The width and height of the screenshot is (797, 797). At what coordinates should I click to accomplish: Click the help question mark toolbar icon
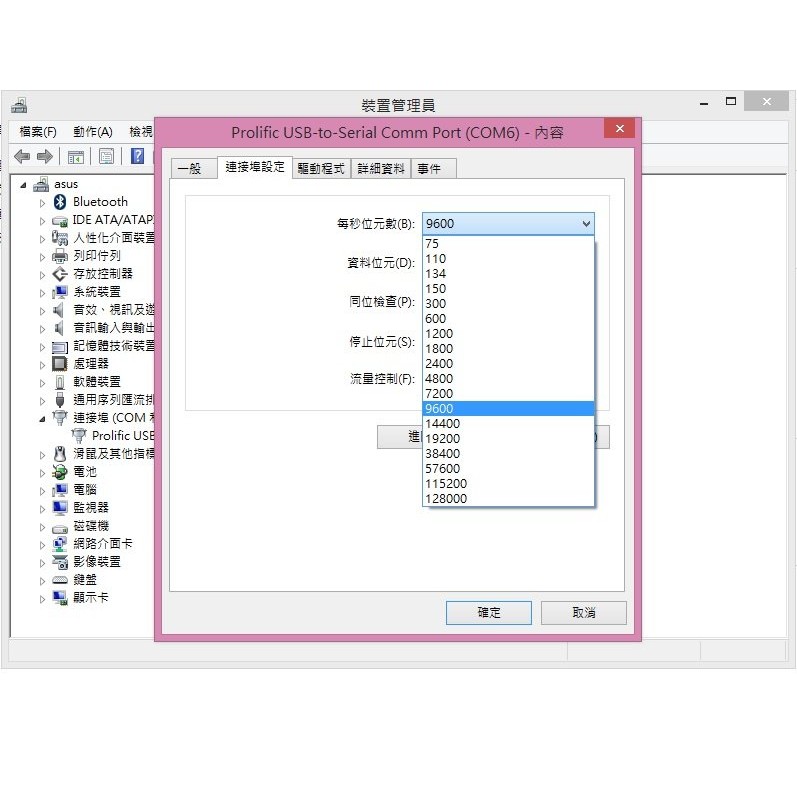pos(138,157)
